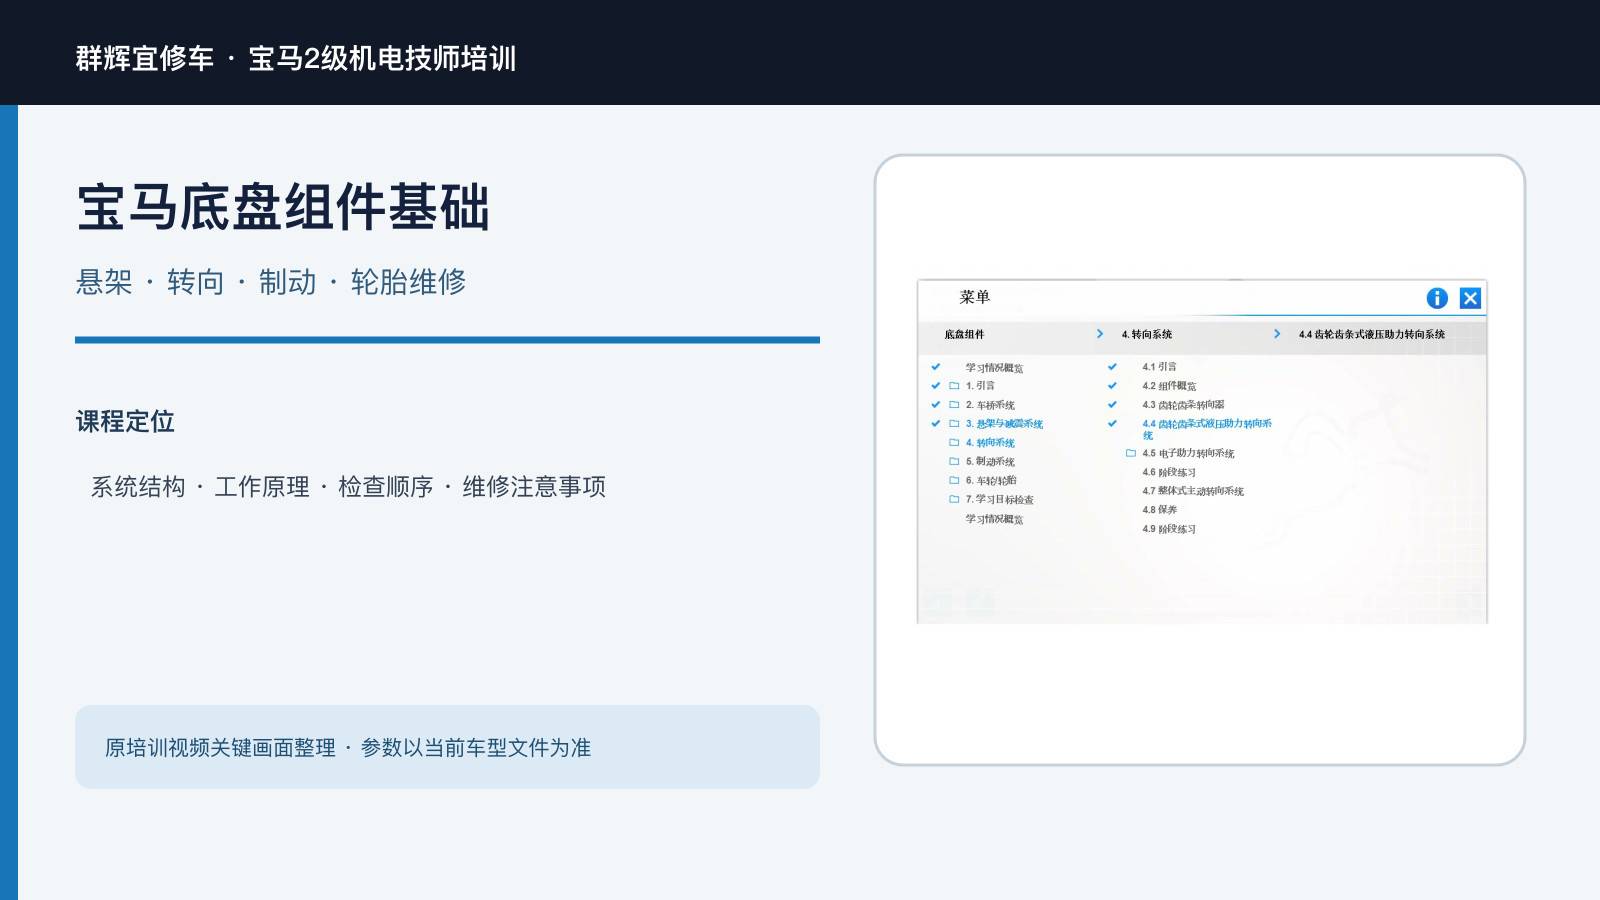Click the header text 群辉宜修车 · 宝马2级机电技师培训
Image resolution: width=1600 pixels, height=900 pixels.
pos(296,59)
